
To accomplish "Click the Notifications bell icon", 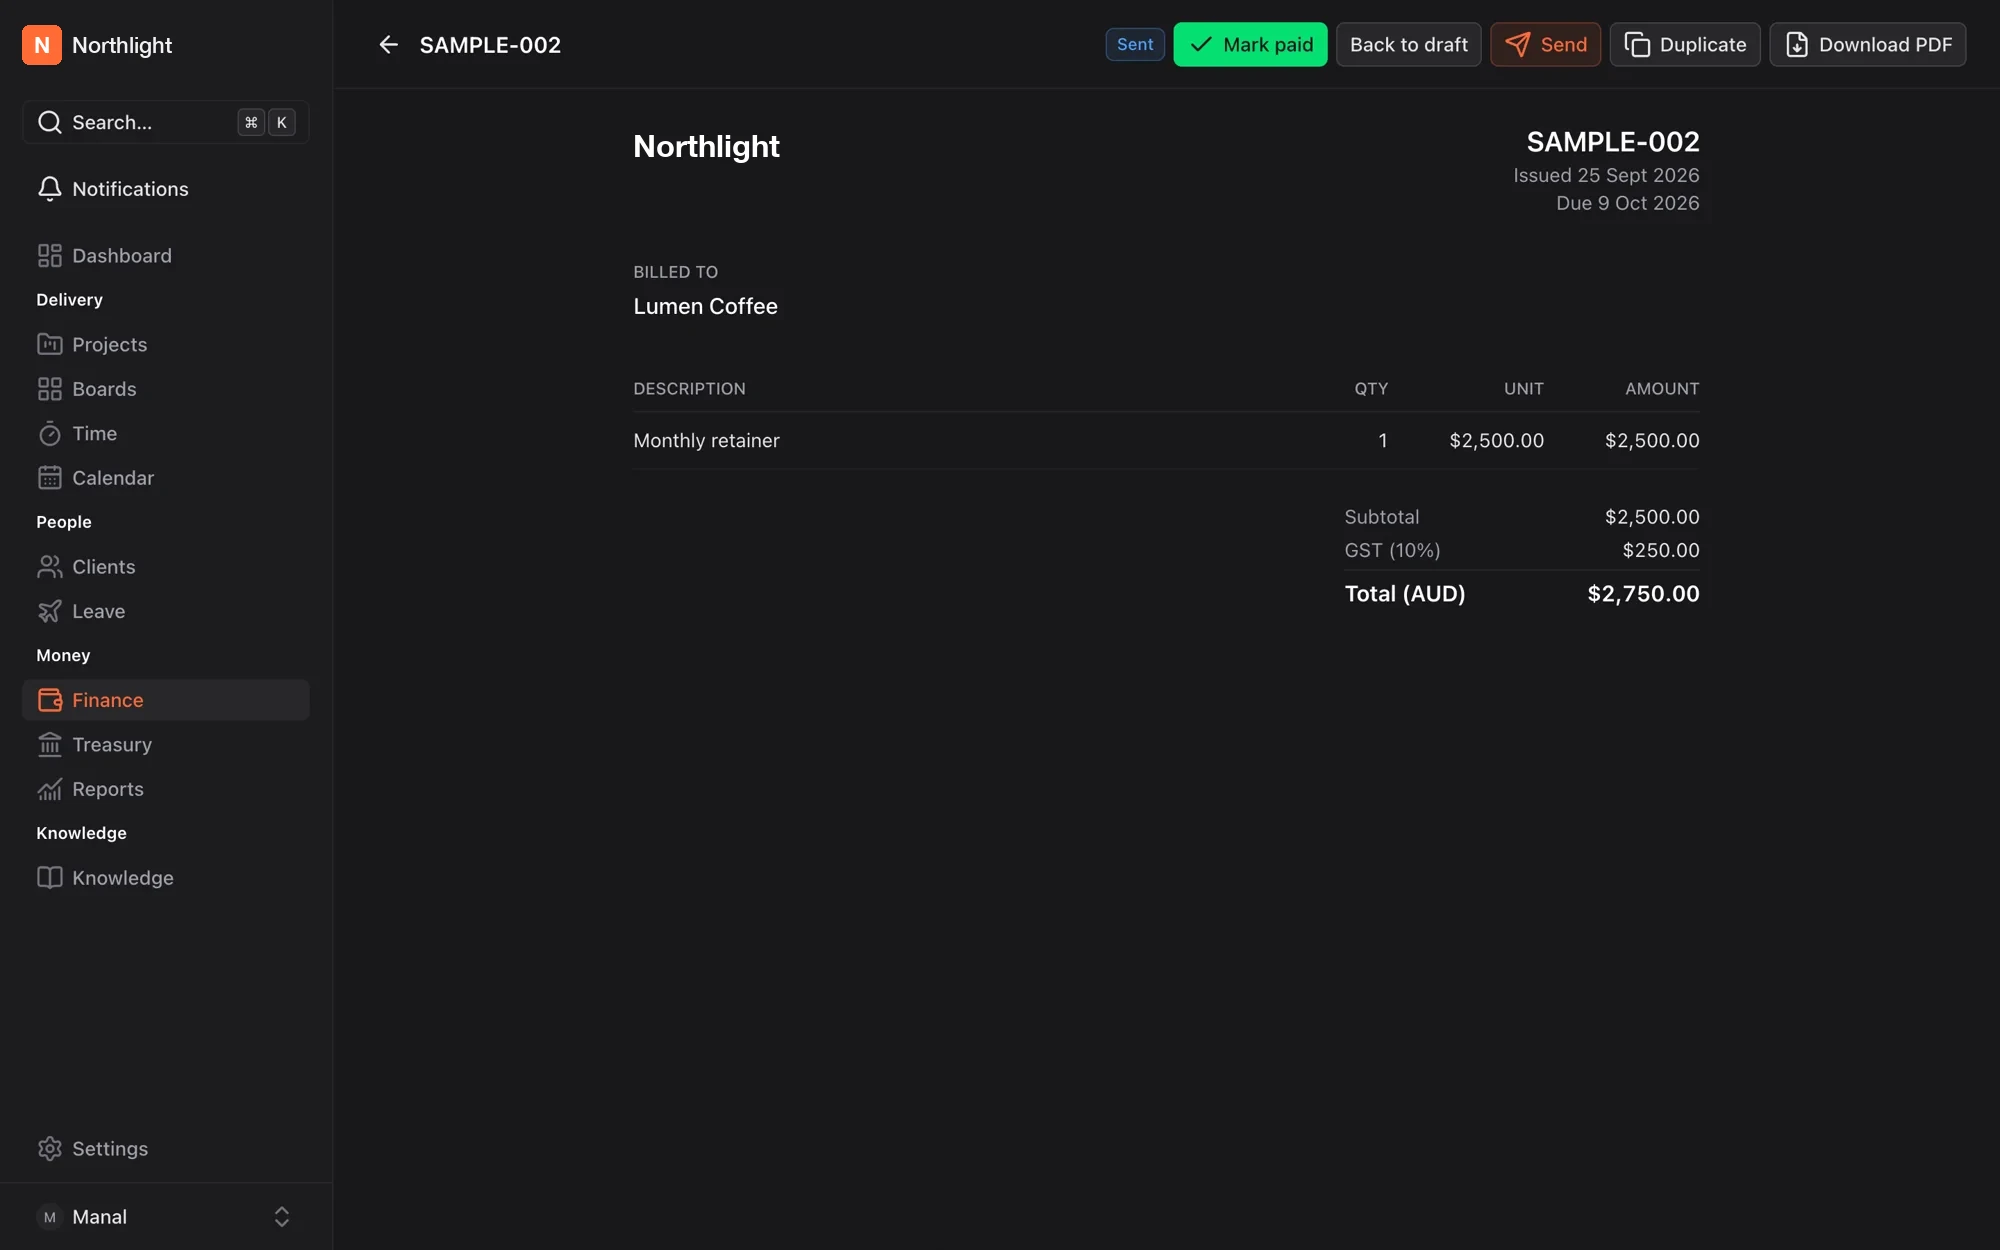I will 50,189.
